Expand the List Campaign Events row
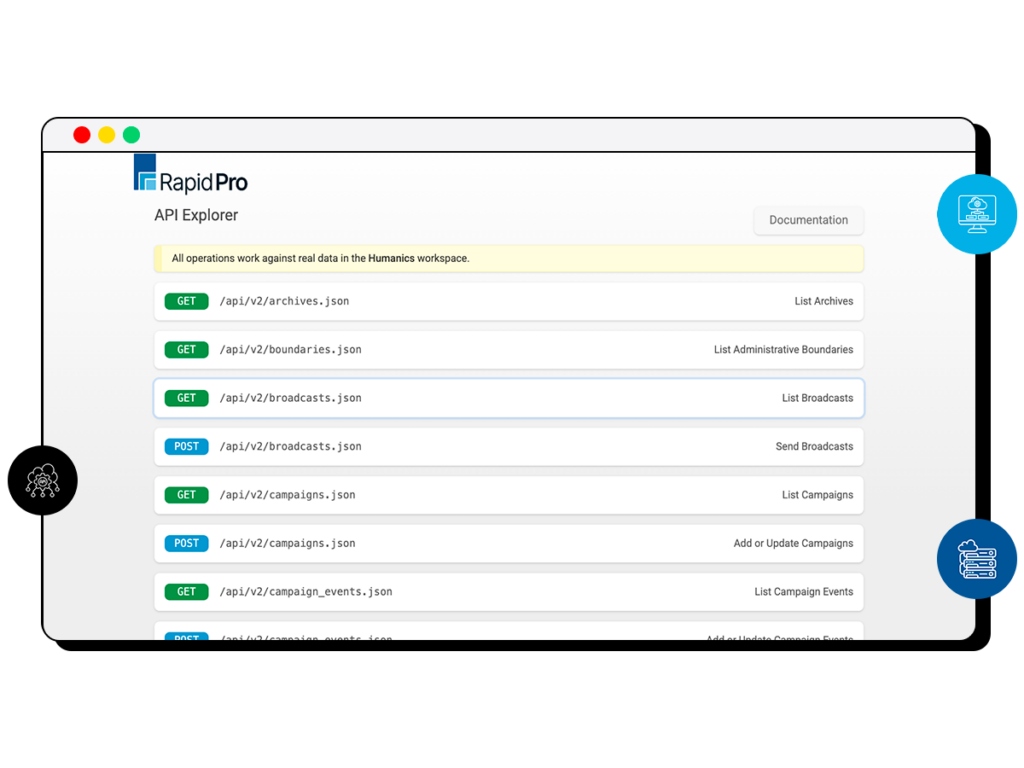The height and width of the screenshot is (768, 1024). coord(509,591)
